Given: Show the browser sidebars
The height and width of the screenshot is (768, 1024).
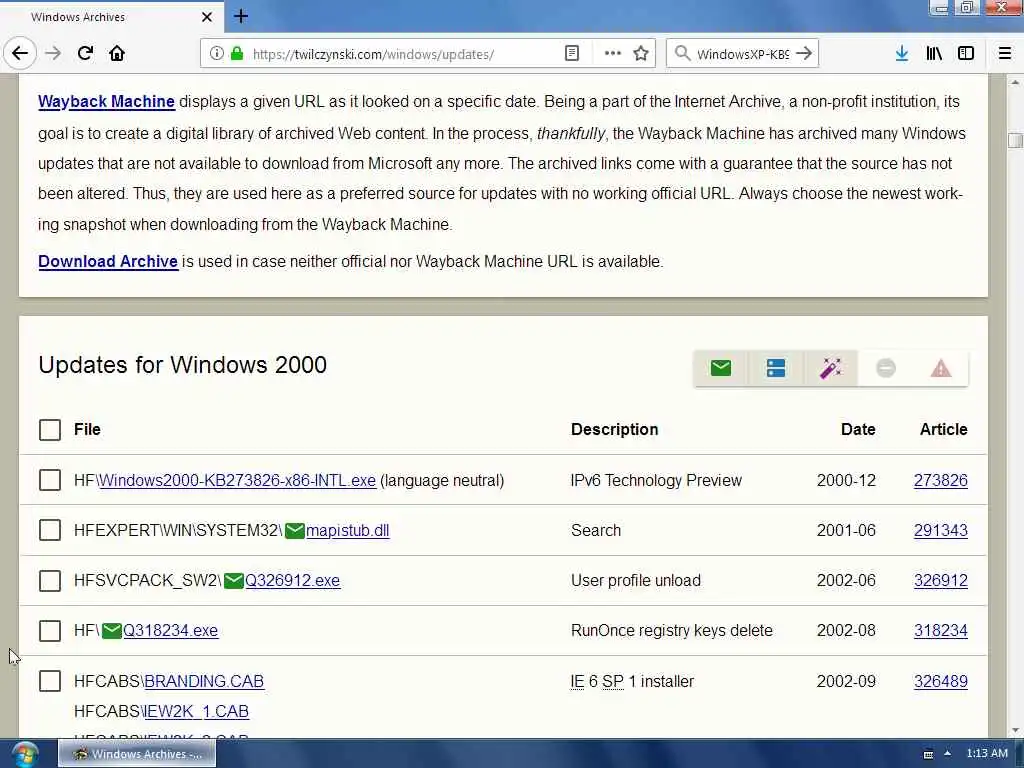Looking at the screenshot, I should point(966,54).
